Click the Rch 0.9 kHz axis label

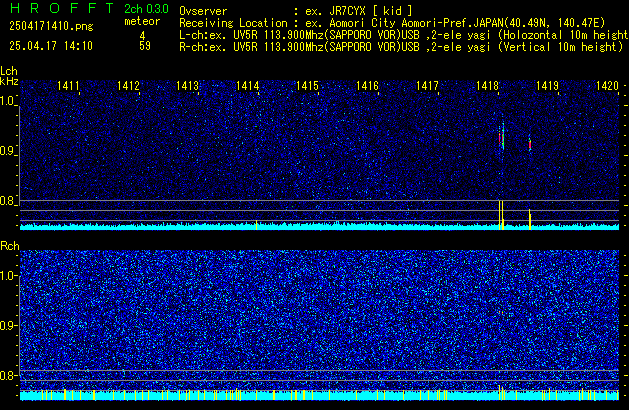(x=8, y=325)
